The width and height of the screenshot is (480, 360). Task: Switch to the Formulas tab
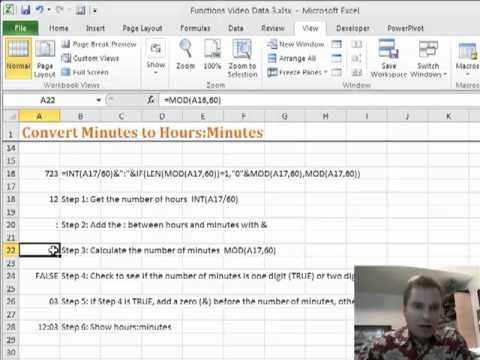pos(195,28)
